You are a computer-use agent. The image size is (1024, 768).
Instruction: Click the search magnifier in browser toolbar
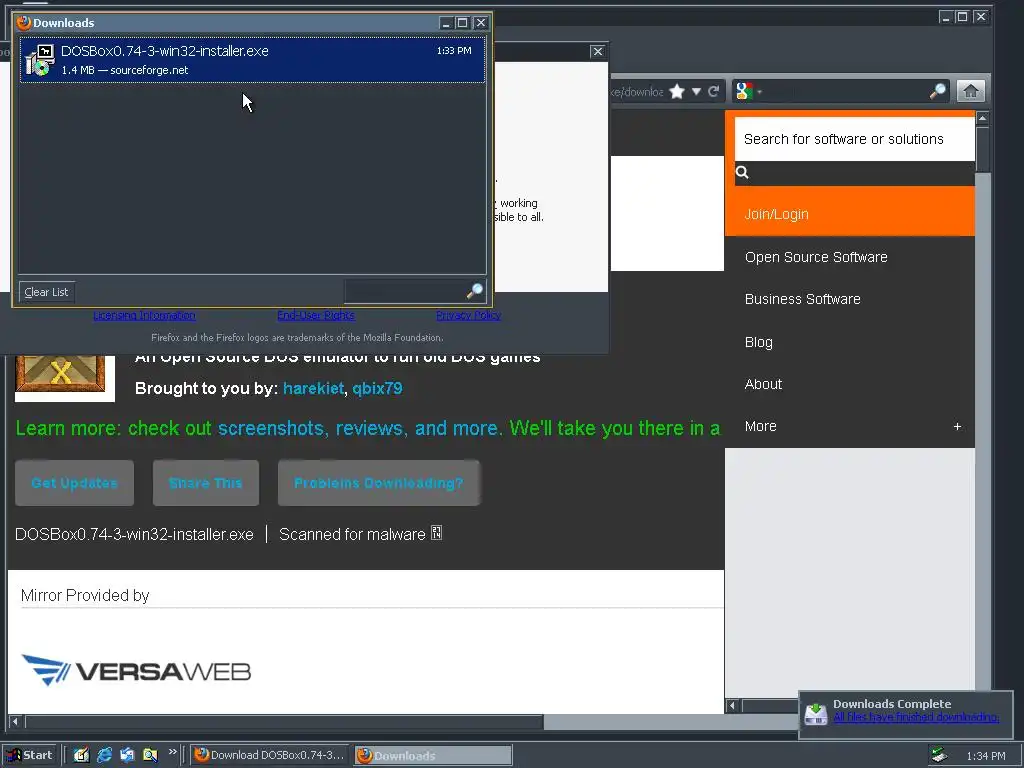937,91
